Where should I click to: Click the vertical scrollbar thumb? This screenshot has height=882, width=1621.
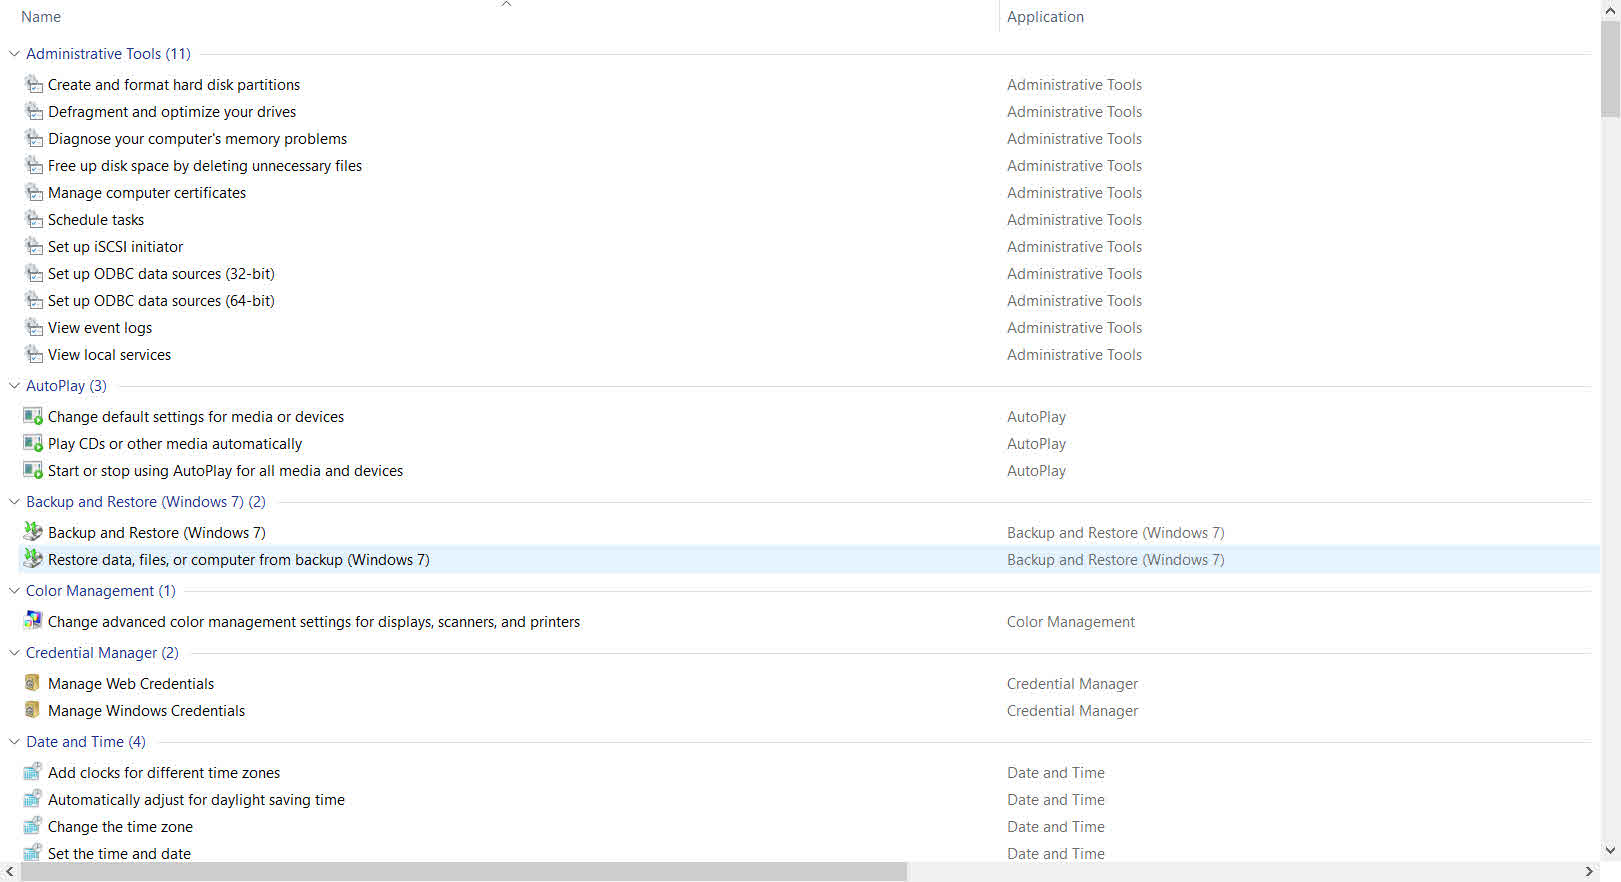coord(1610,69)
